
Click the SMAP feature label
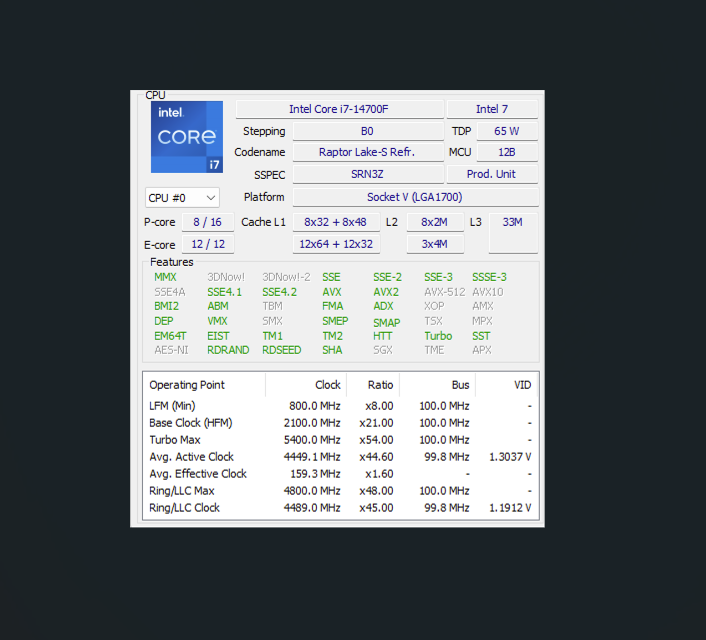point(386,323)
